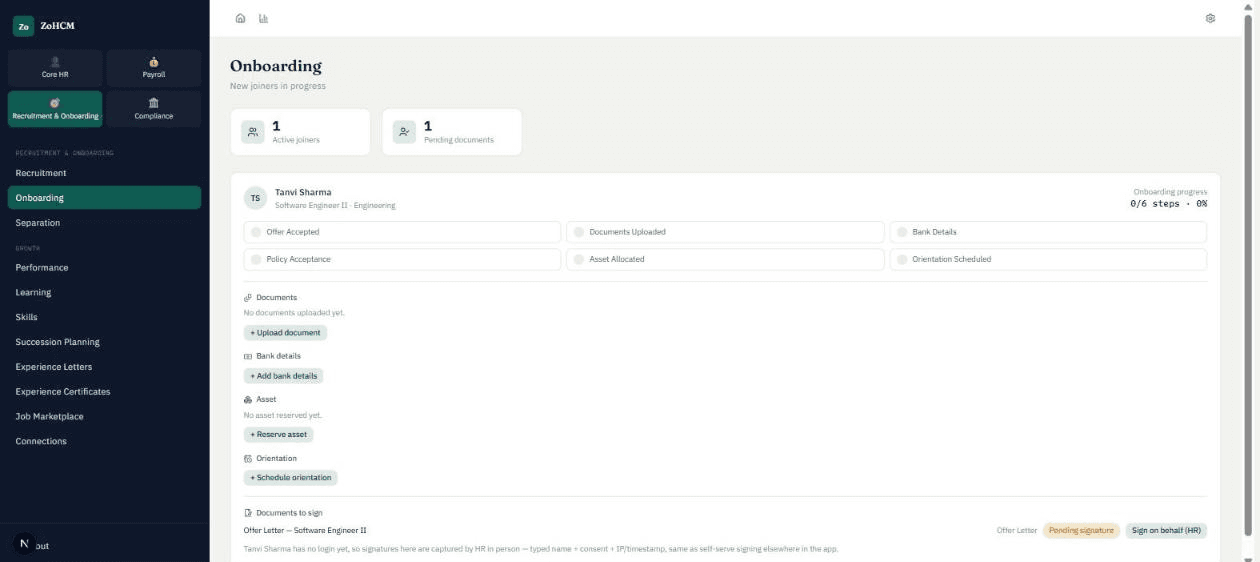Screen dimensions: 1260x562
Task: Click the Orientation section calendar icon
Action: [x=248, y=459]
